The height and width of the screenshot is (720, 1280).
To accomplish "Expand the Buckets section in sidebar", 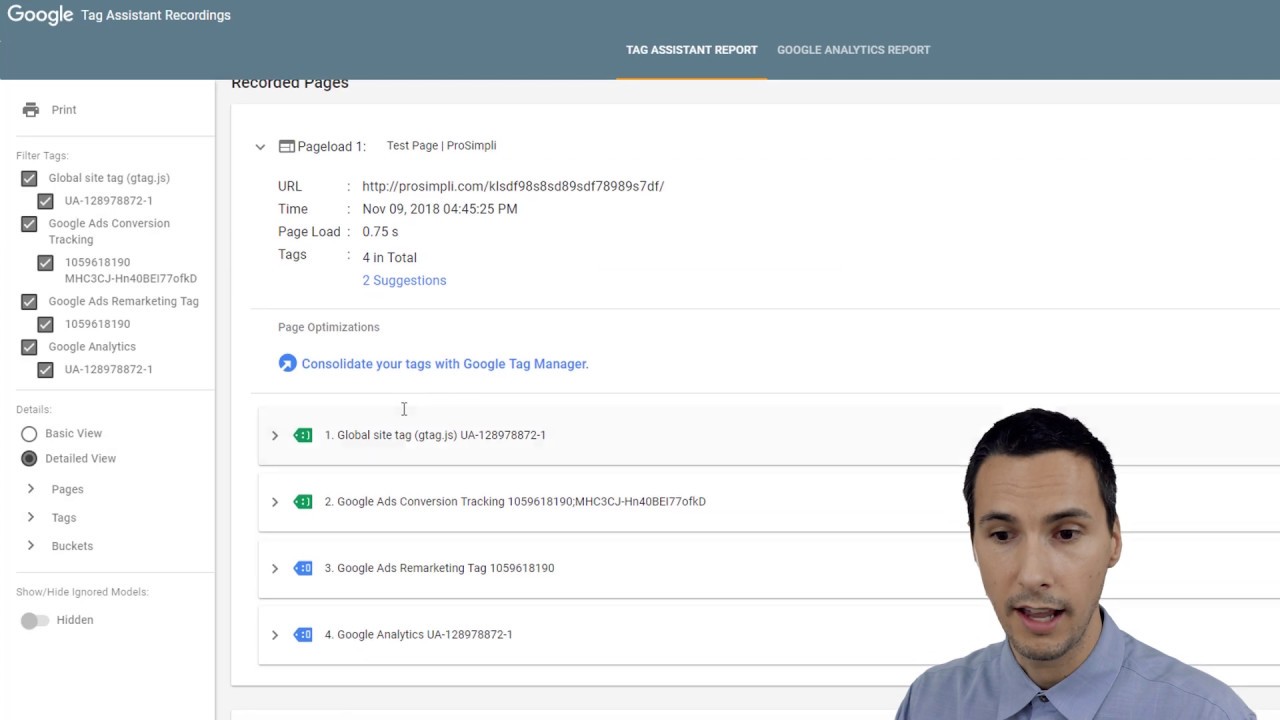I will 31,546.
